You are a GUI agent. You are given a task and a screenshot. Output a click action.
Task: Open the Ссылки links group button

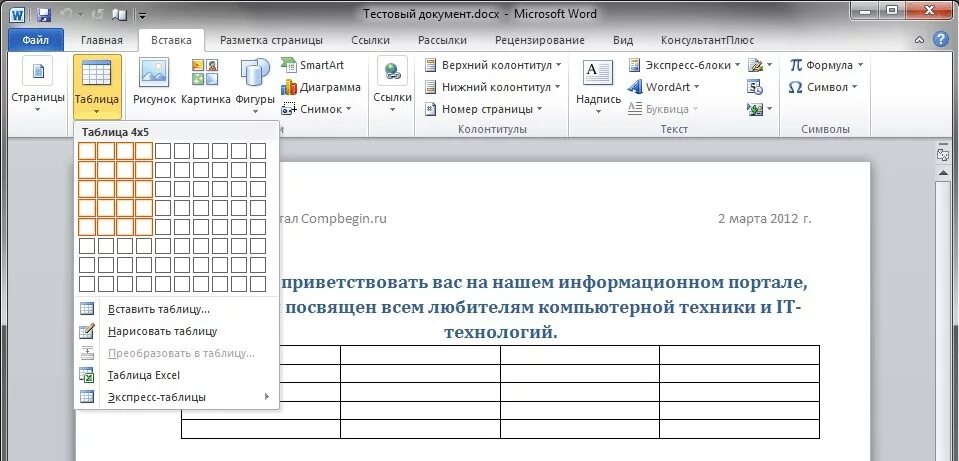392,86
